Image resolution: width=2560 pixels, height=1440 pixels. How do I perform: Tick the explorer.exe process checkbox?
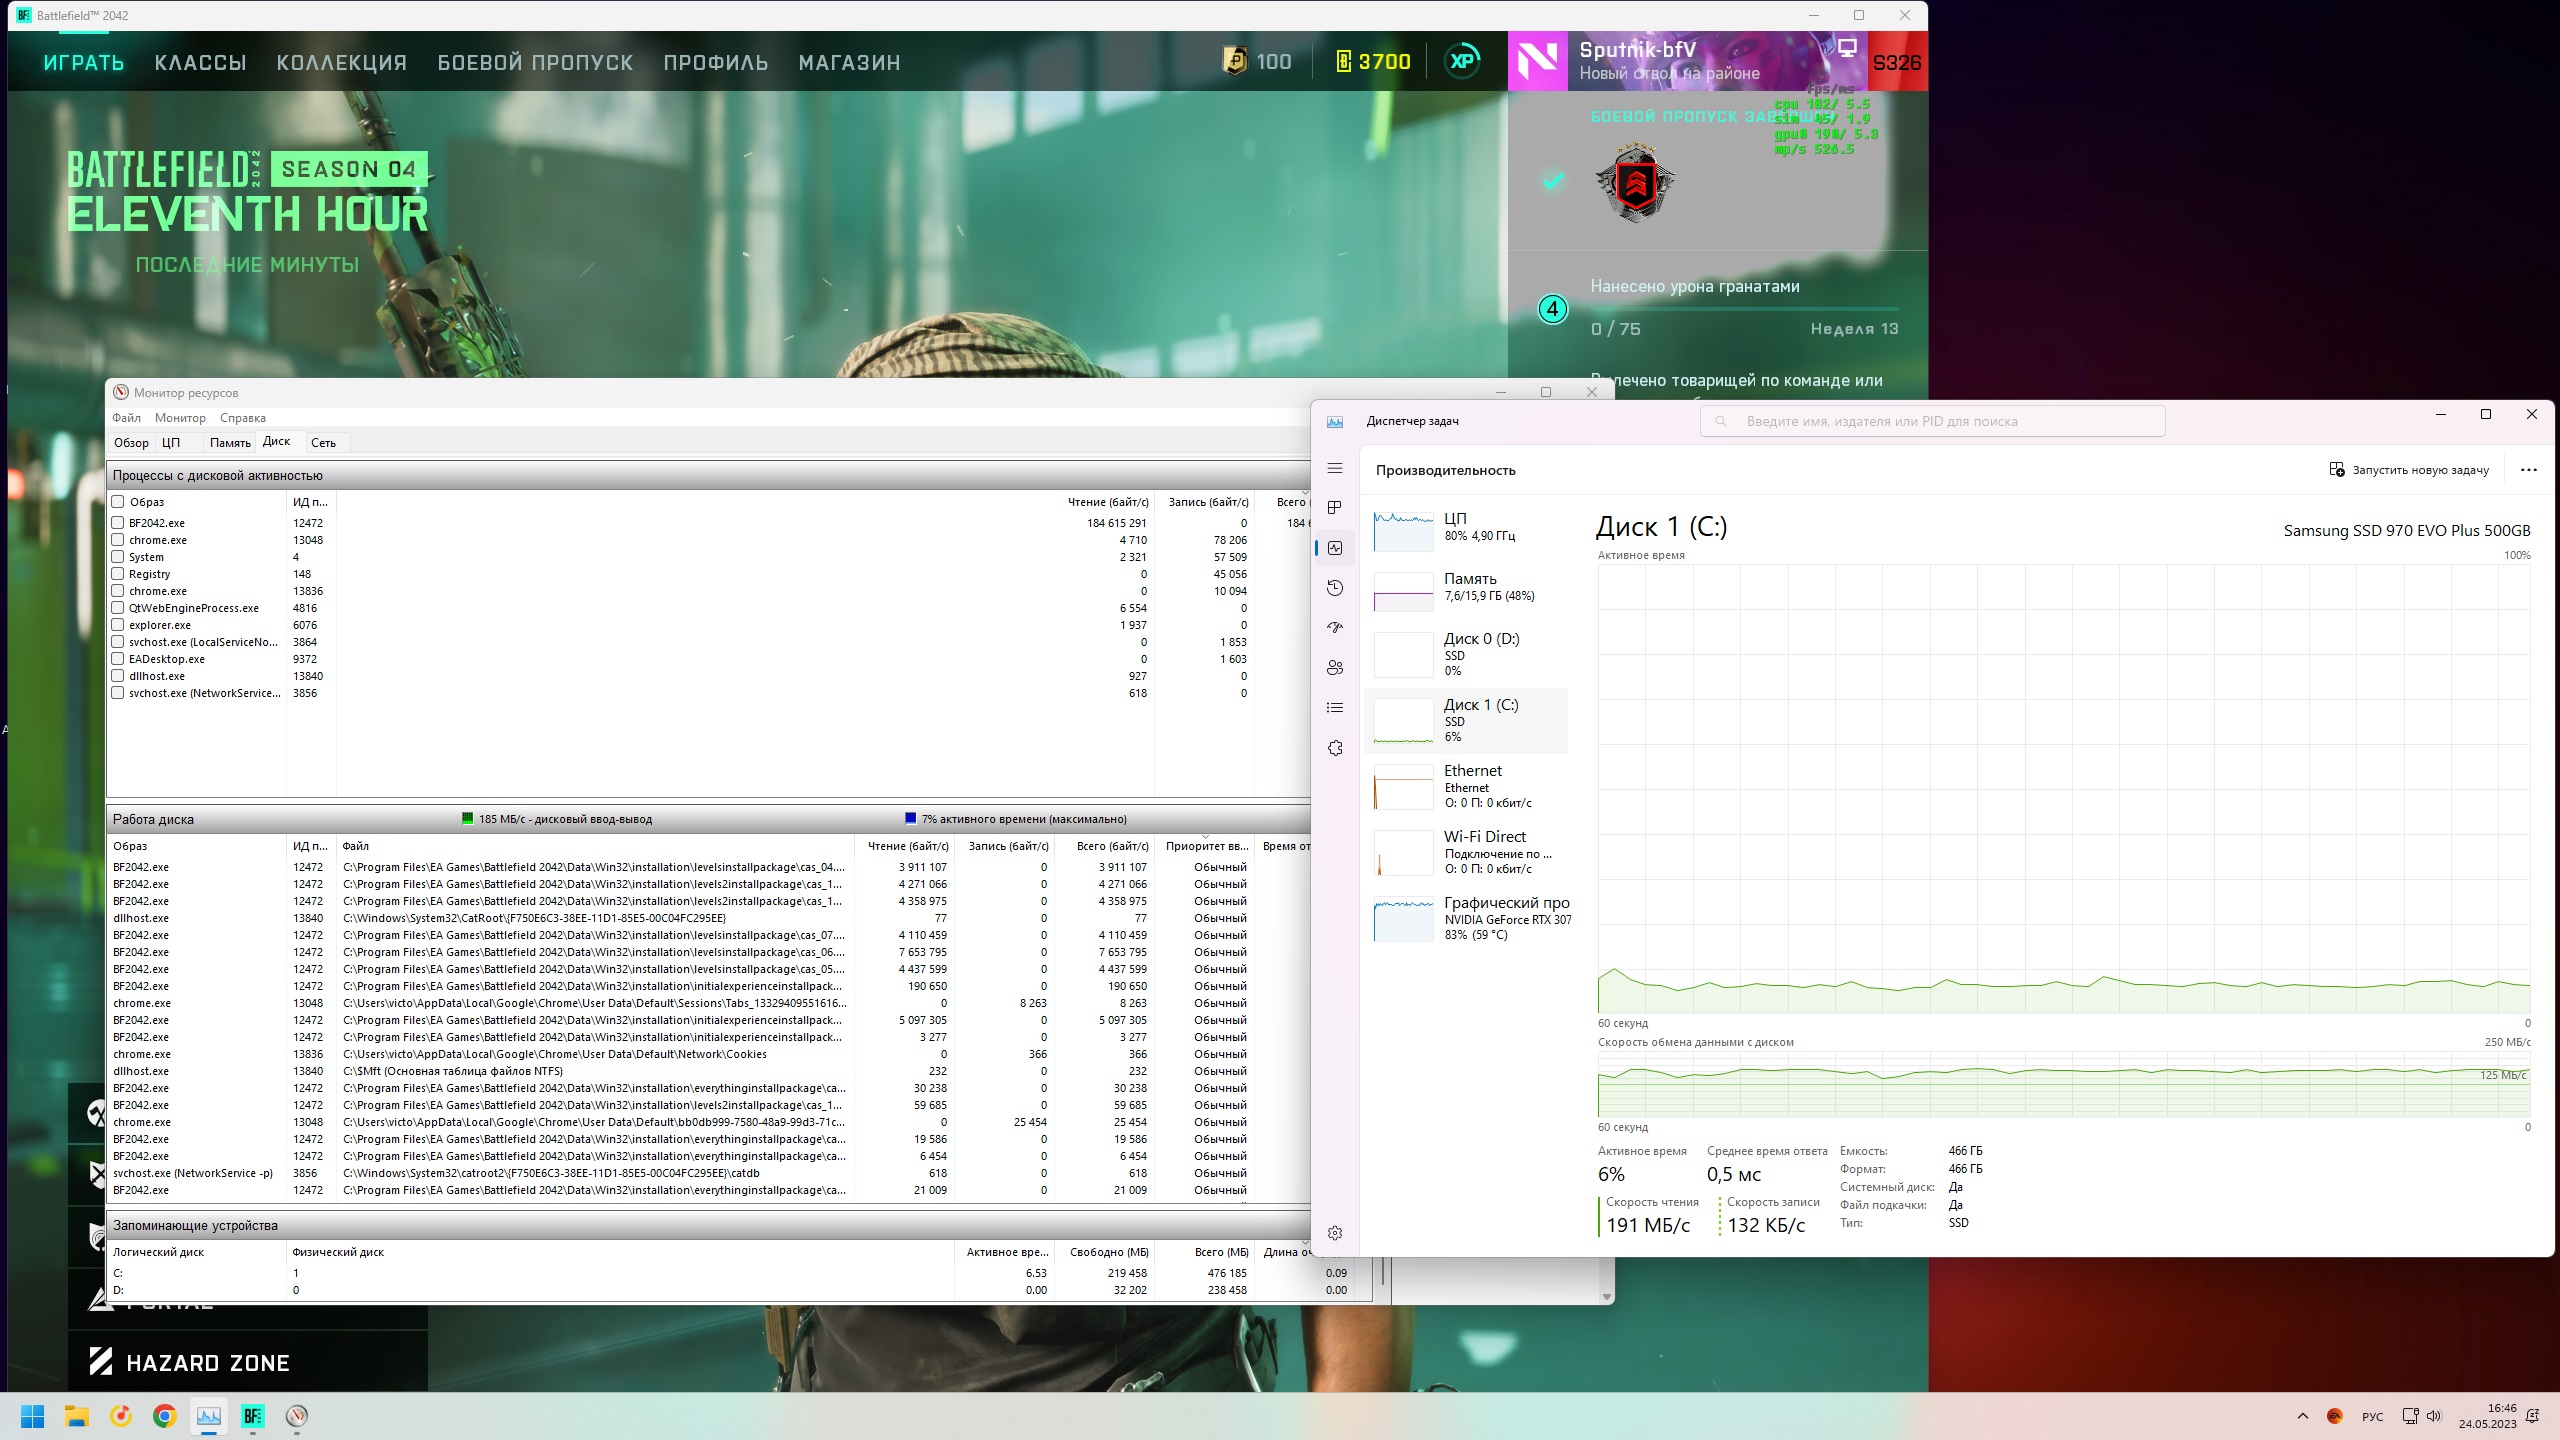(118, 625)
